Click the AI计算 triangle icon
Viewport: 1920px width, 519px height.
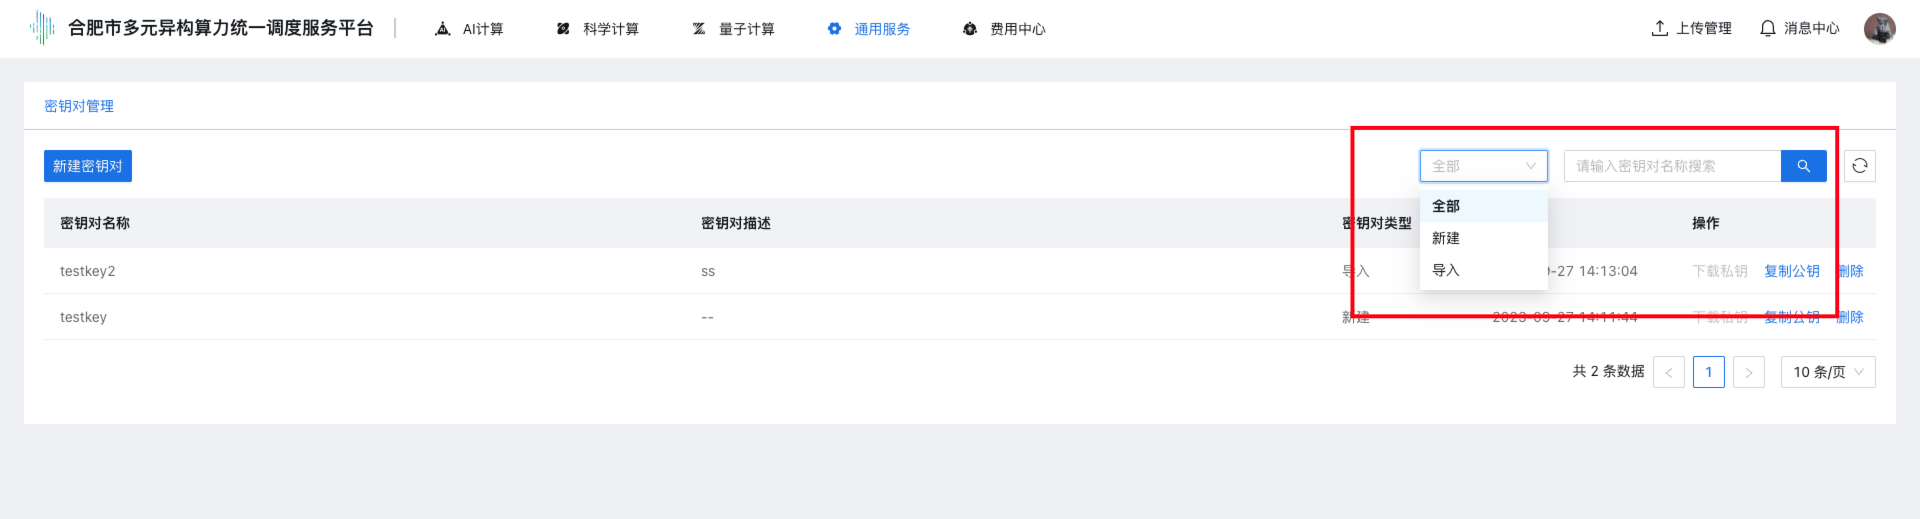443,29
